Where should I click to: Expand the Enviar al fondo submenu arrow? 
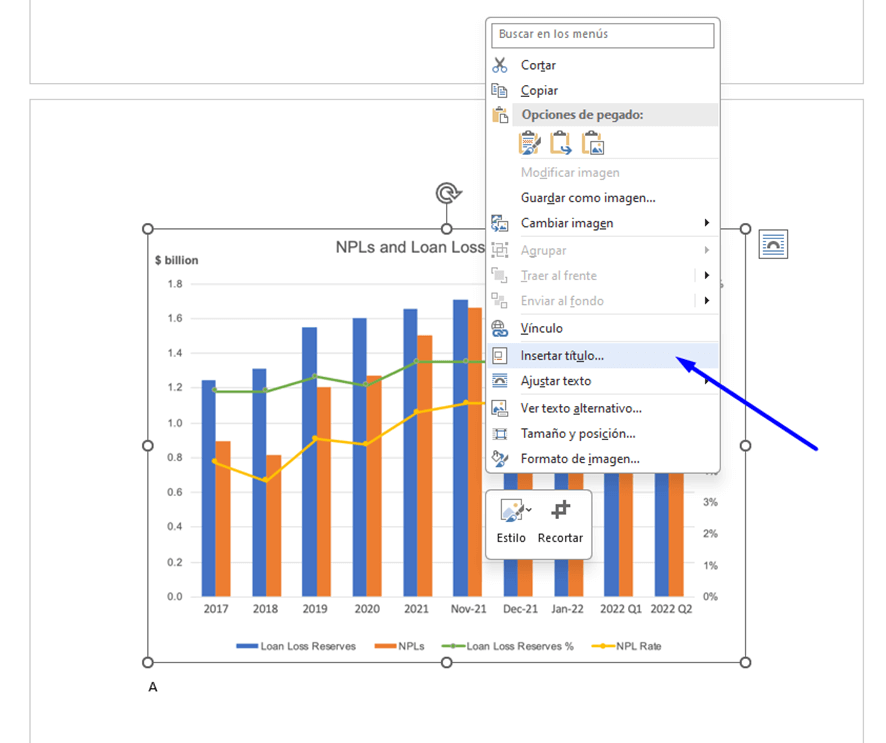[706, 301]
